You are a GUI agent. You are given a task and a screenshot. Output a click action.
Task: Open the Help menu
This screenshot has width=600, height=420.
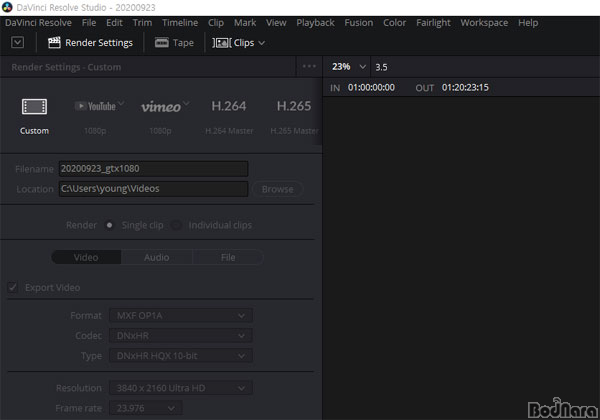click(528, 23)
